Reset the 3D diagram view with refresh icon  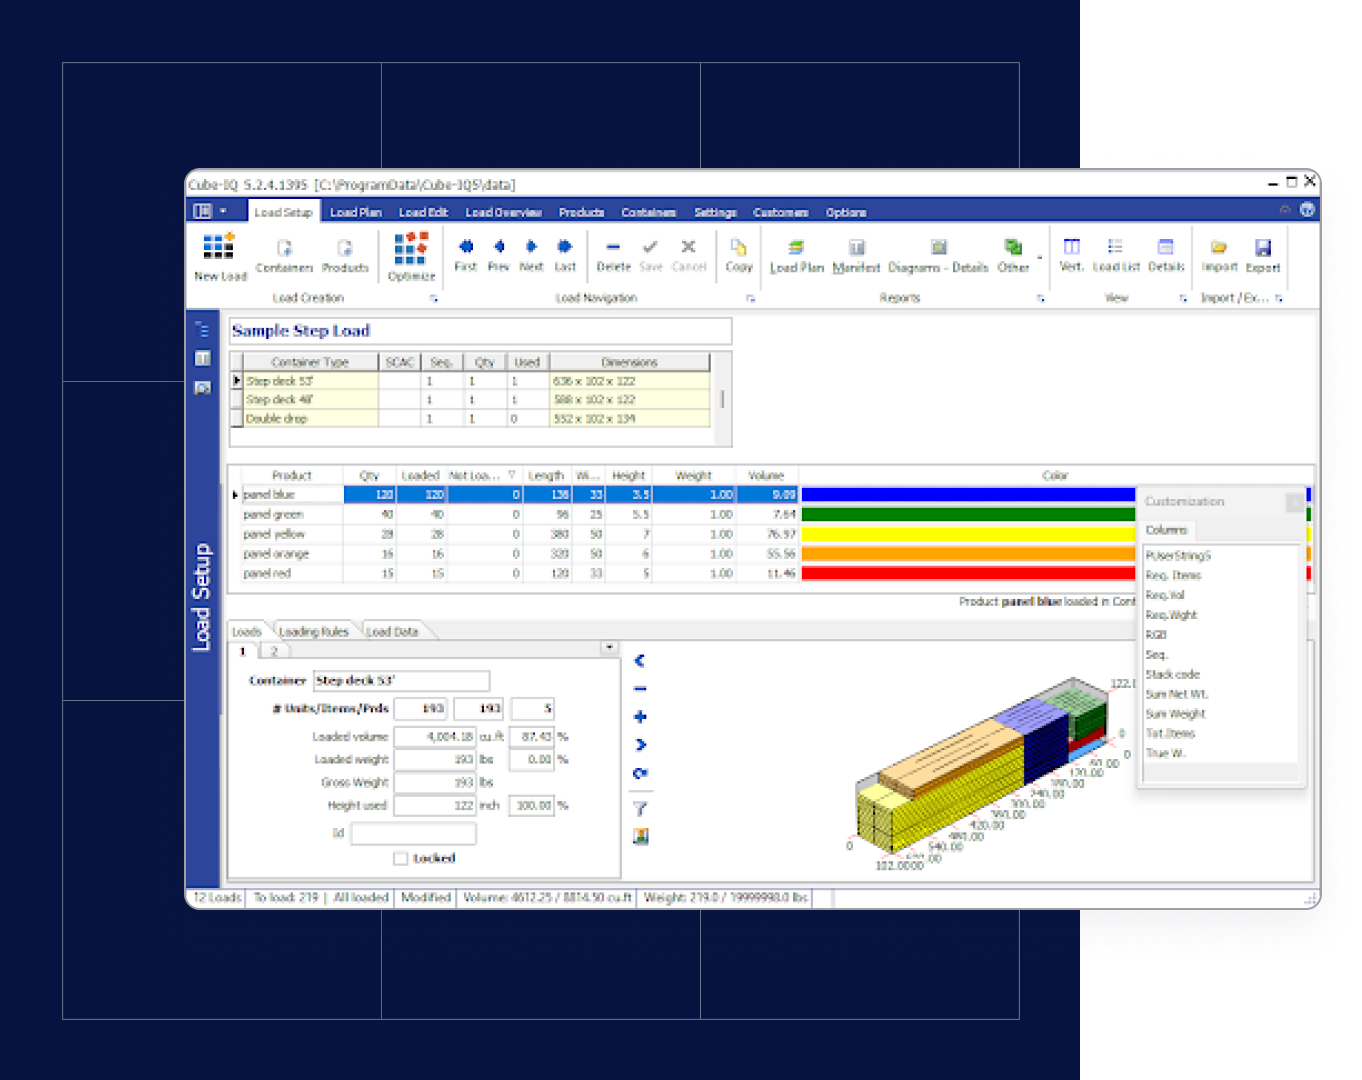pyautogui.click(x=640, y=773)
